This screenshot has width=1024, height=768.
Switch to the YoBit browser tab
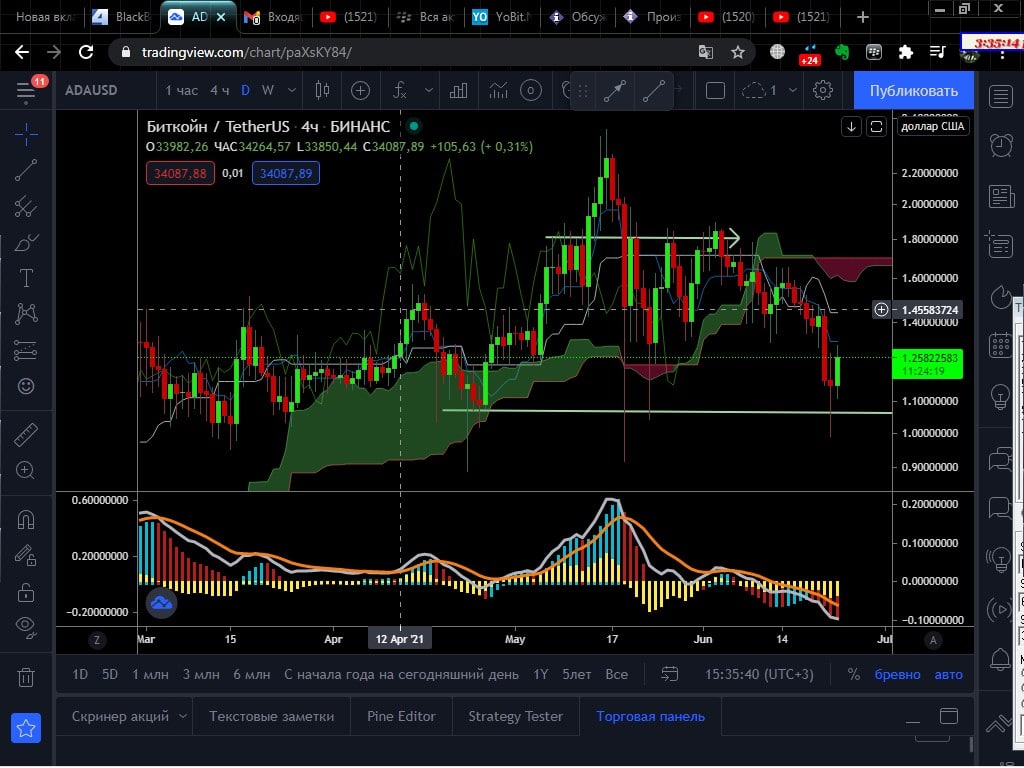pyautogui.click(x=502, y=17)
